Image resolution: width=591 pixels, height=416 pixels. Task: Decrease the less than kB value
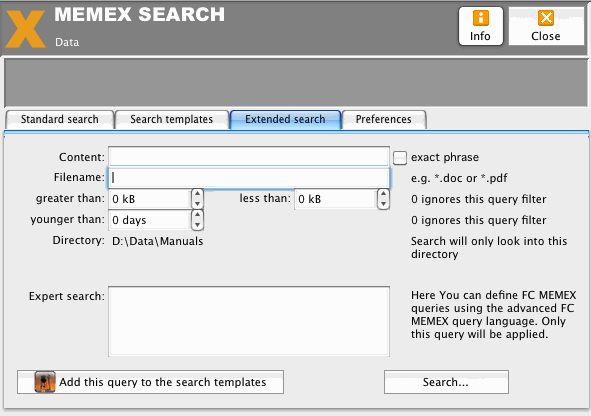[383, 204]
